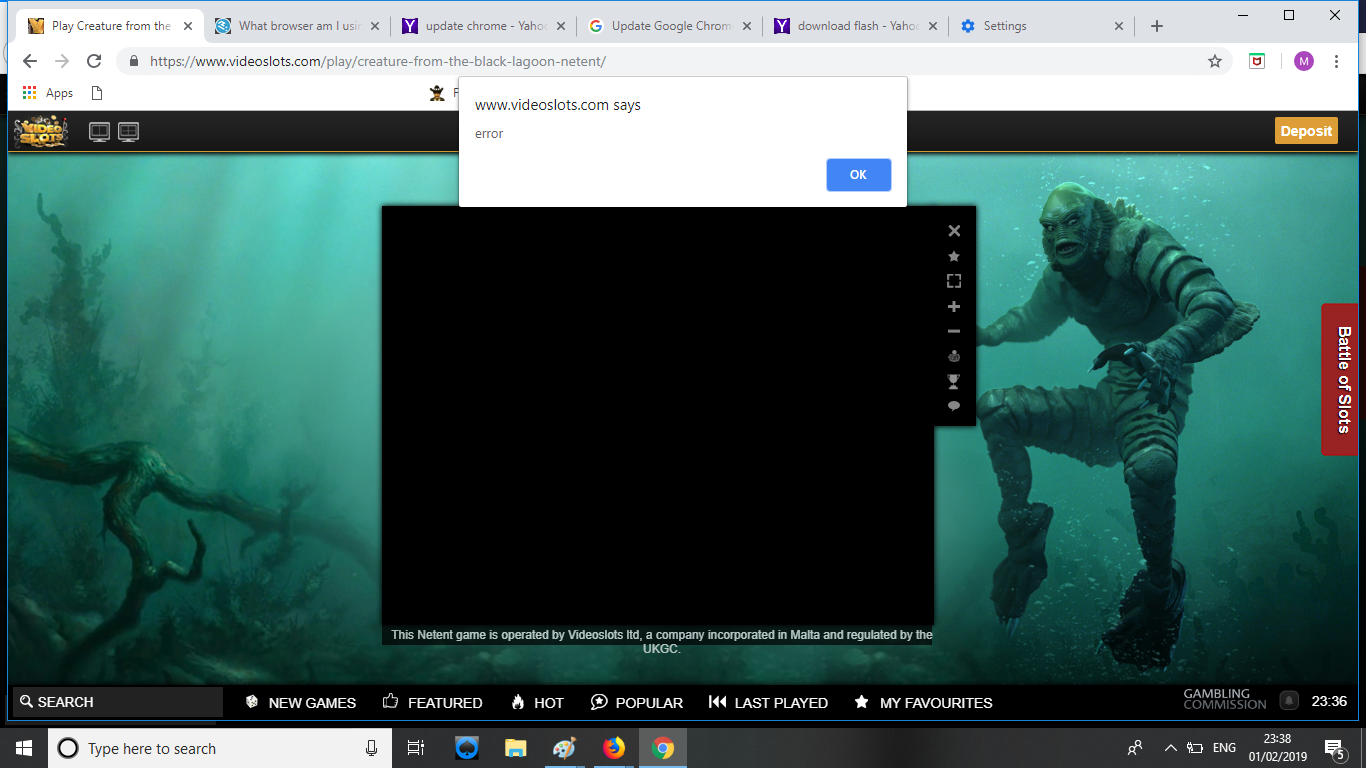The width and height of the screenshot is (1366, 768).
Task: Open MY FAVOURITES list
Action: point(923,702)
